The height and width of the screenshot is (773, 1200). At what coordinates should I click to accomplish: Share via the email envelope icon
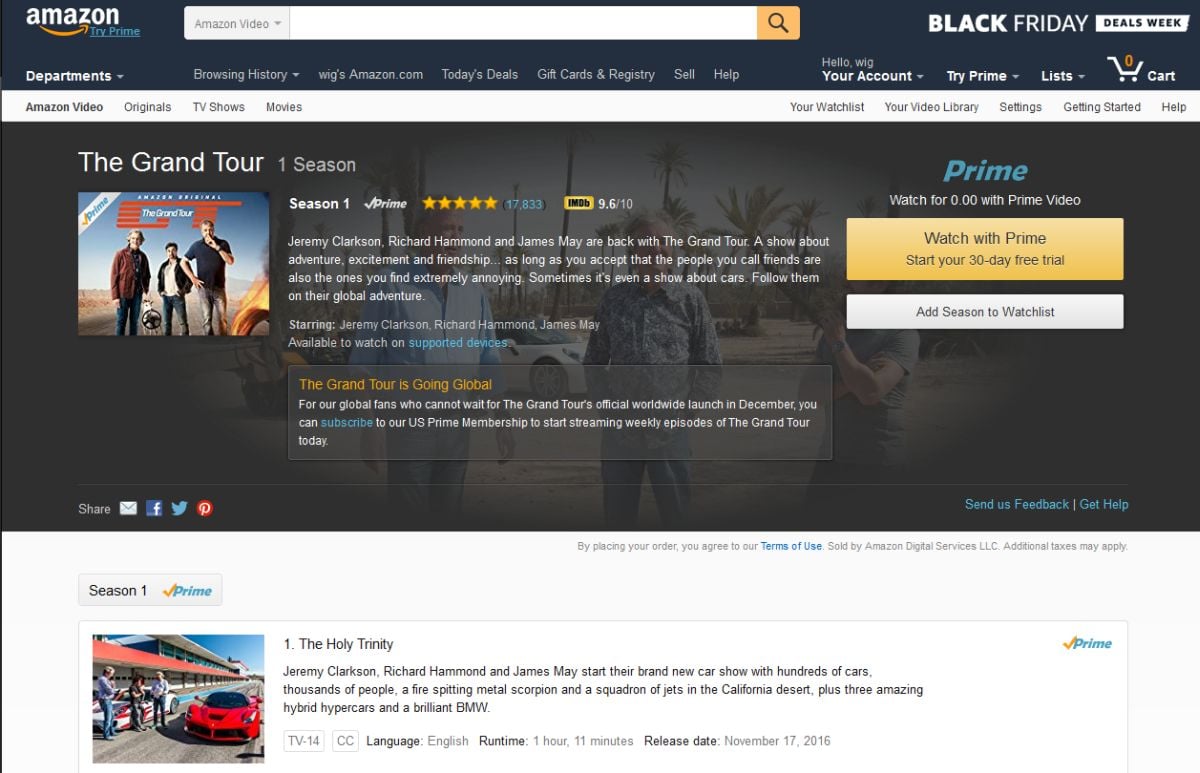(128, 508)
